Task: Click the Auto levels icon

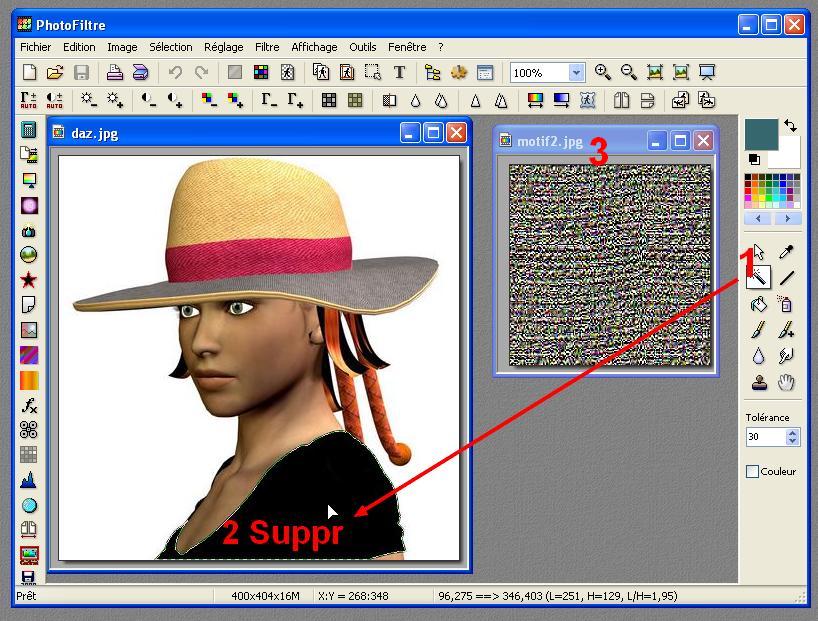Action: coord(29,100)
